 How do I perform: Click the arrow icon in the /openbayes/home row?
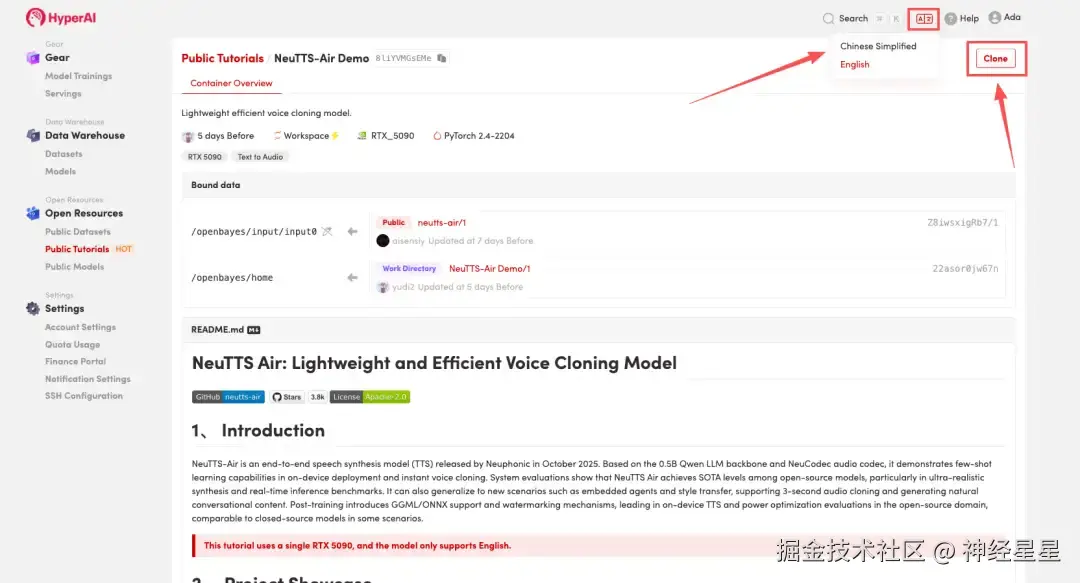(x=352, y=278)
